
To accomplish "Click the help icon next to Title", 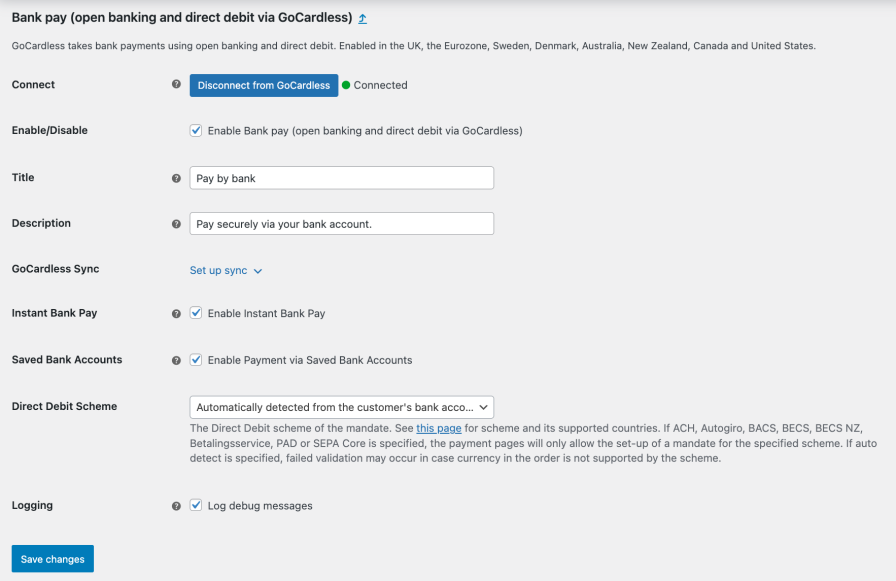I will coord(176,178).
